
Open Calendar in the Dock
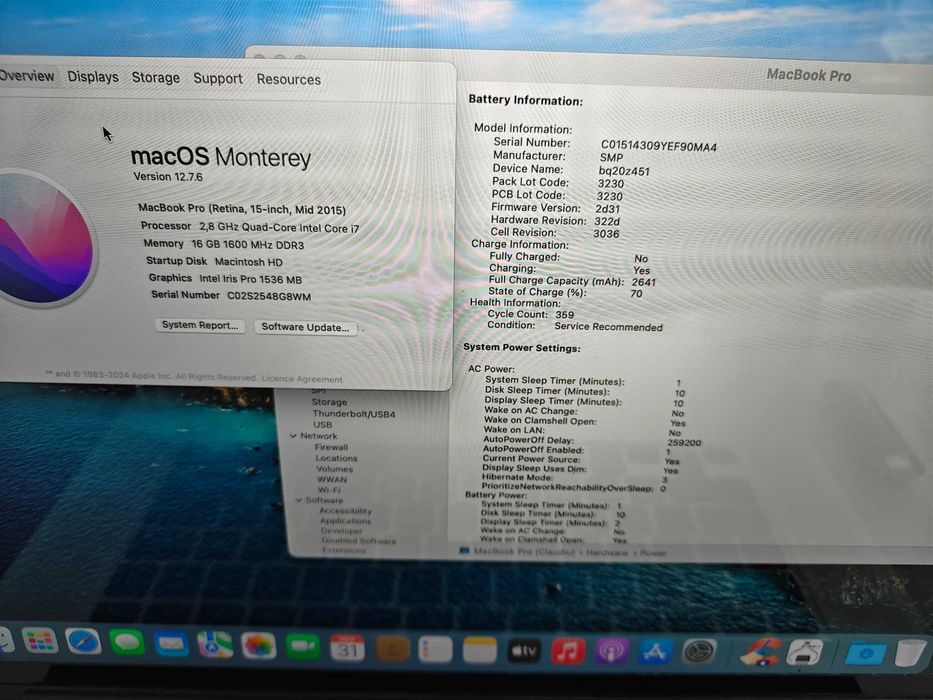(347, 648)
